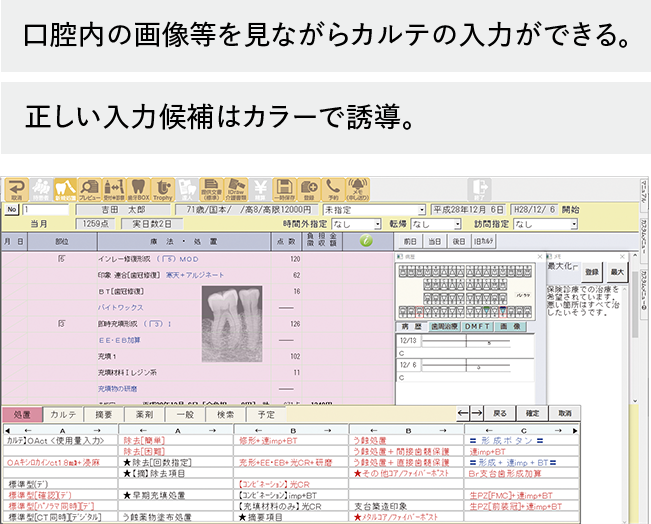
Task: Click the green help question mark icon
Action: (366, 241)
